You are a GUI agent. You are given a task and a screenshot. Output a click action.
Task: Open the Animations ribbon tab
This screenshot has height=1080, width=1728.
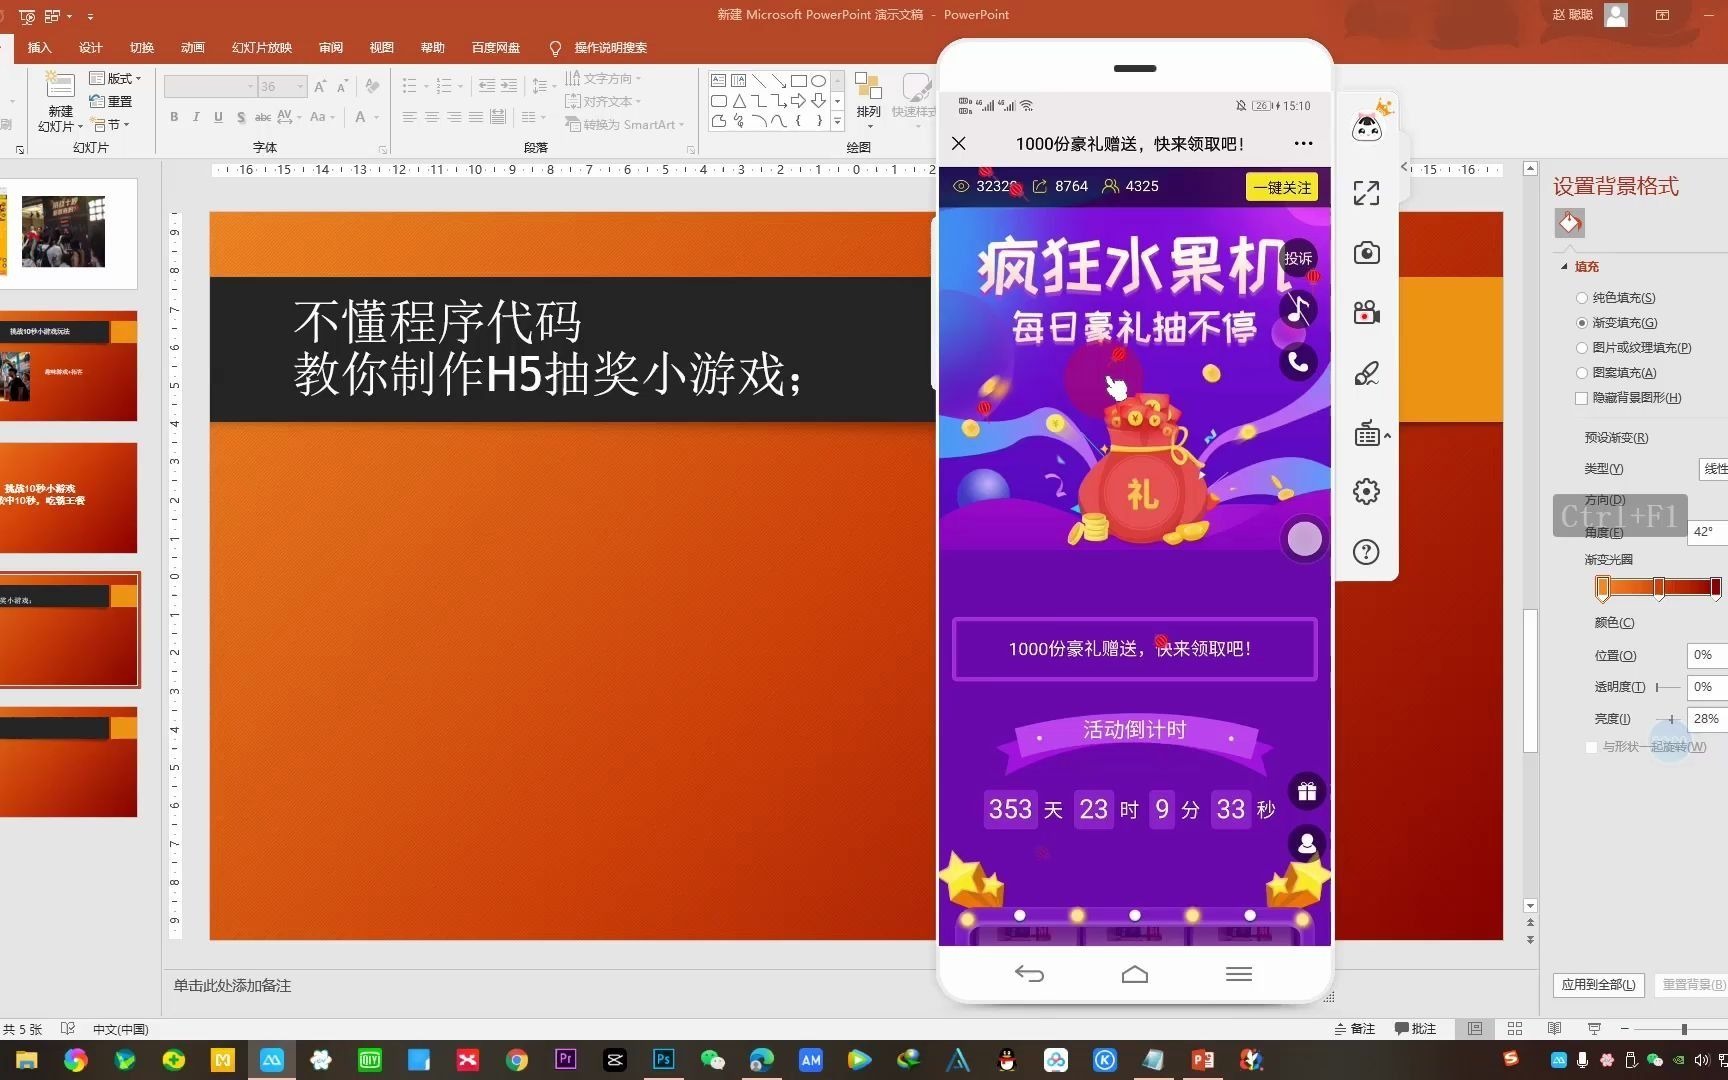pyautogui.click(x=193, y=47)
